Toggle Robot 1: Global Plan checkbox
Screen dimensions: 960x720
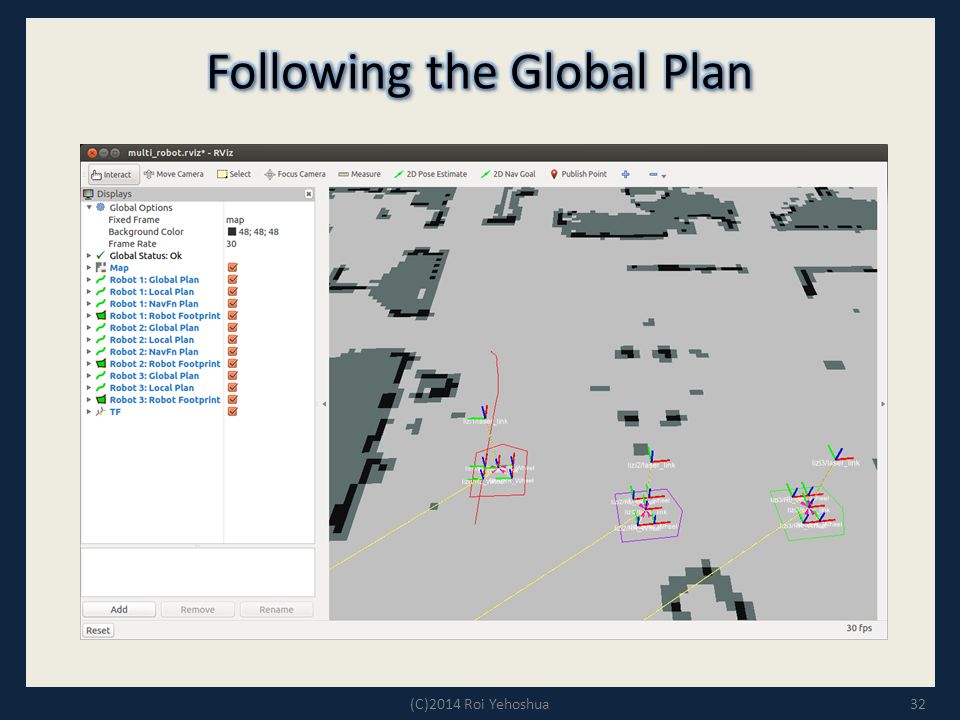233,280
